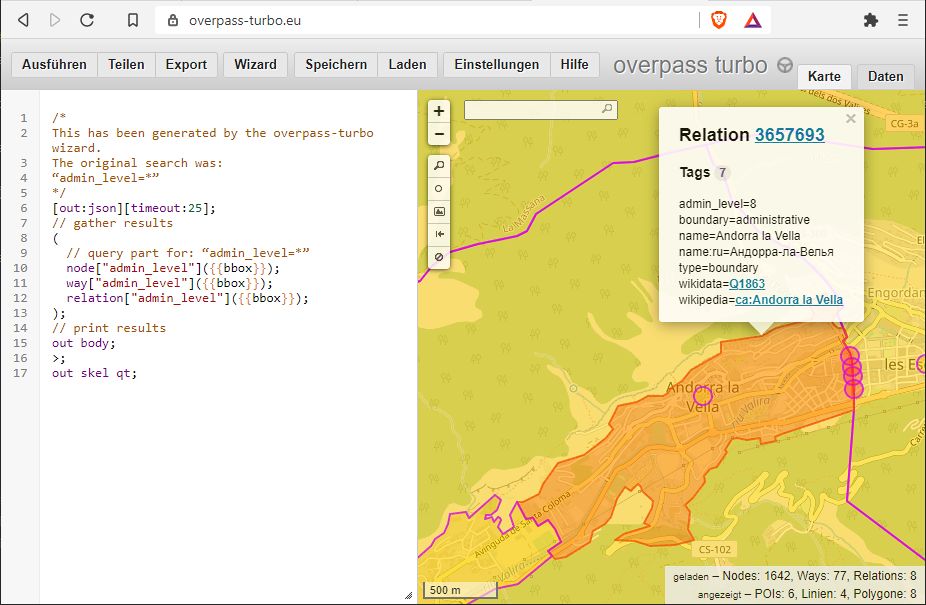Screen dimensions: 926x605
Task: Open Brave Rewards triangle icon
Action: pos(752,21)
